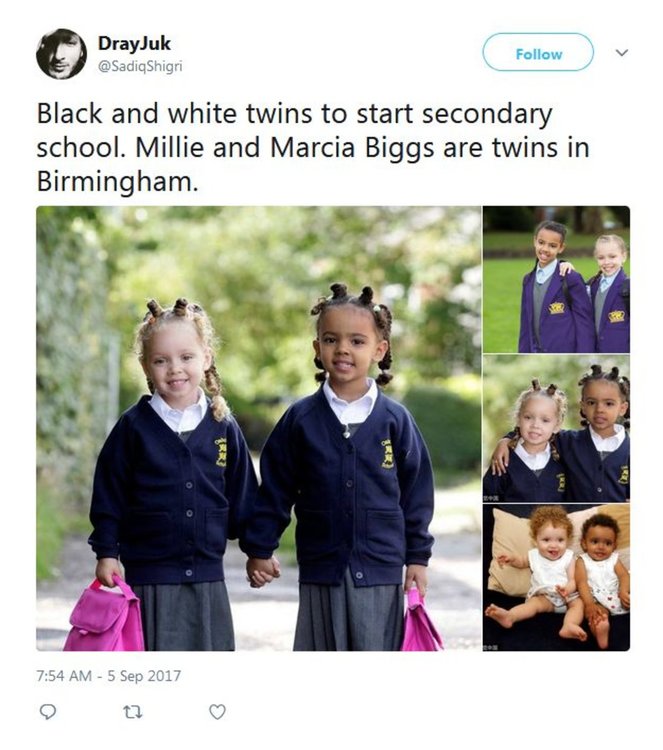Expand the tweet options chevron menu

(621, 52)
